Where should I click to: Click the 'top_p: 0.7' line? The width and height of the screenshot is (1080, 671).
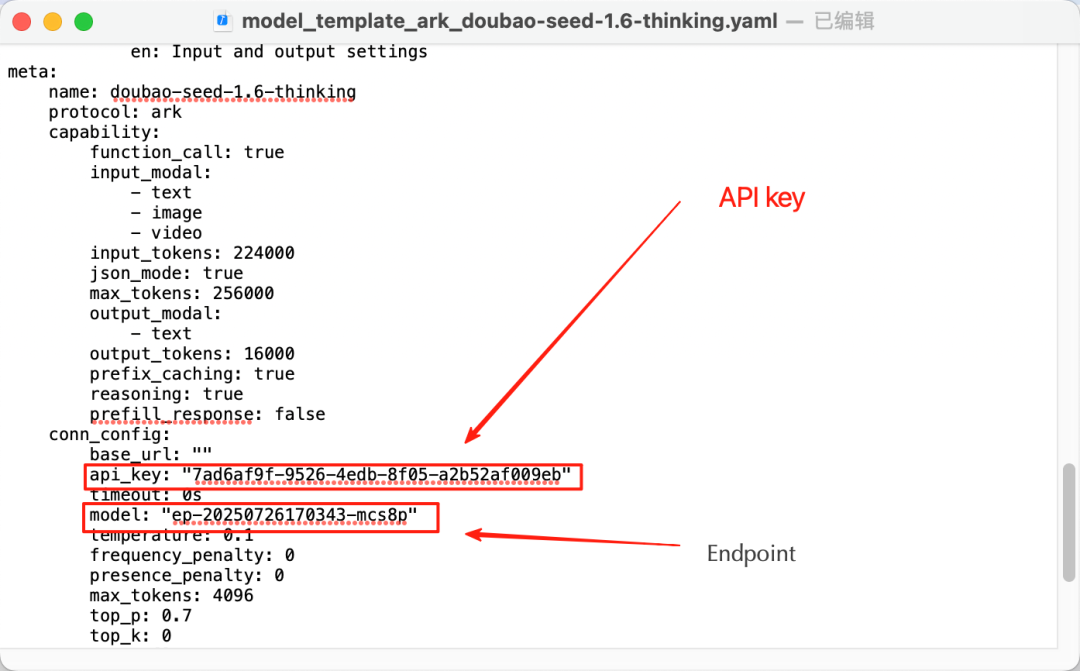(x=141, y=615)
